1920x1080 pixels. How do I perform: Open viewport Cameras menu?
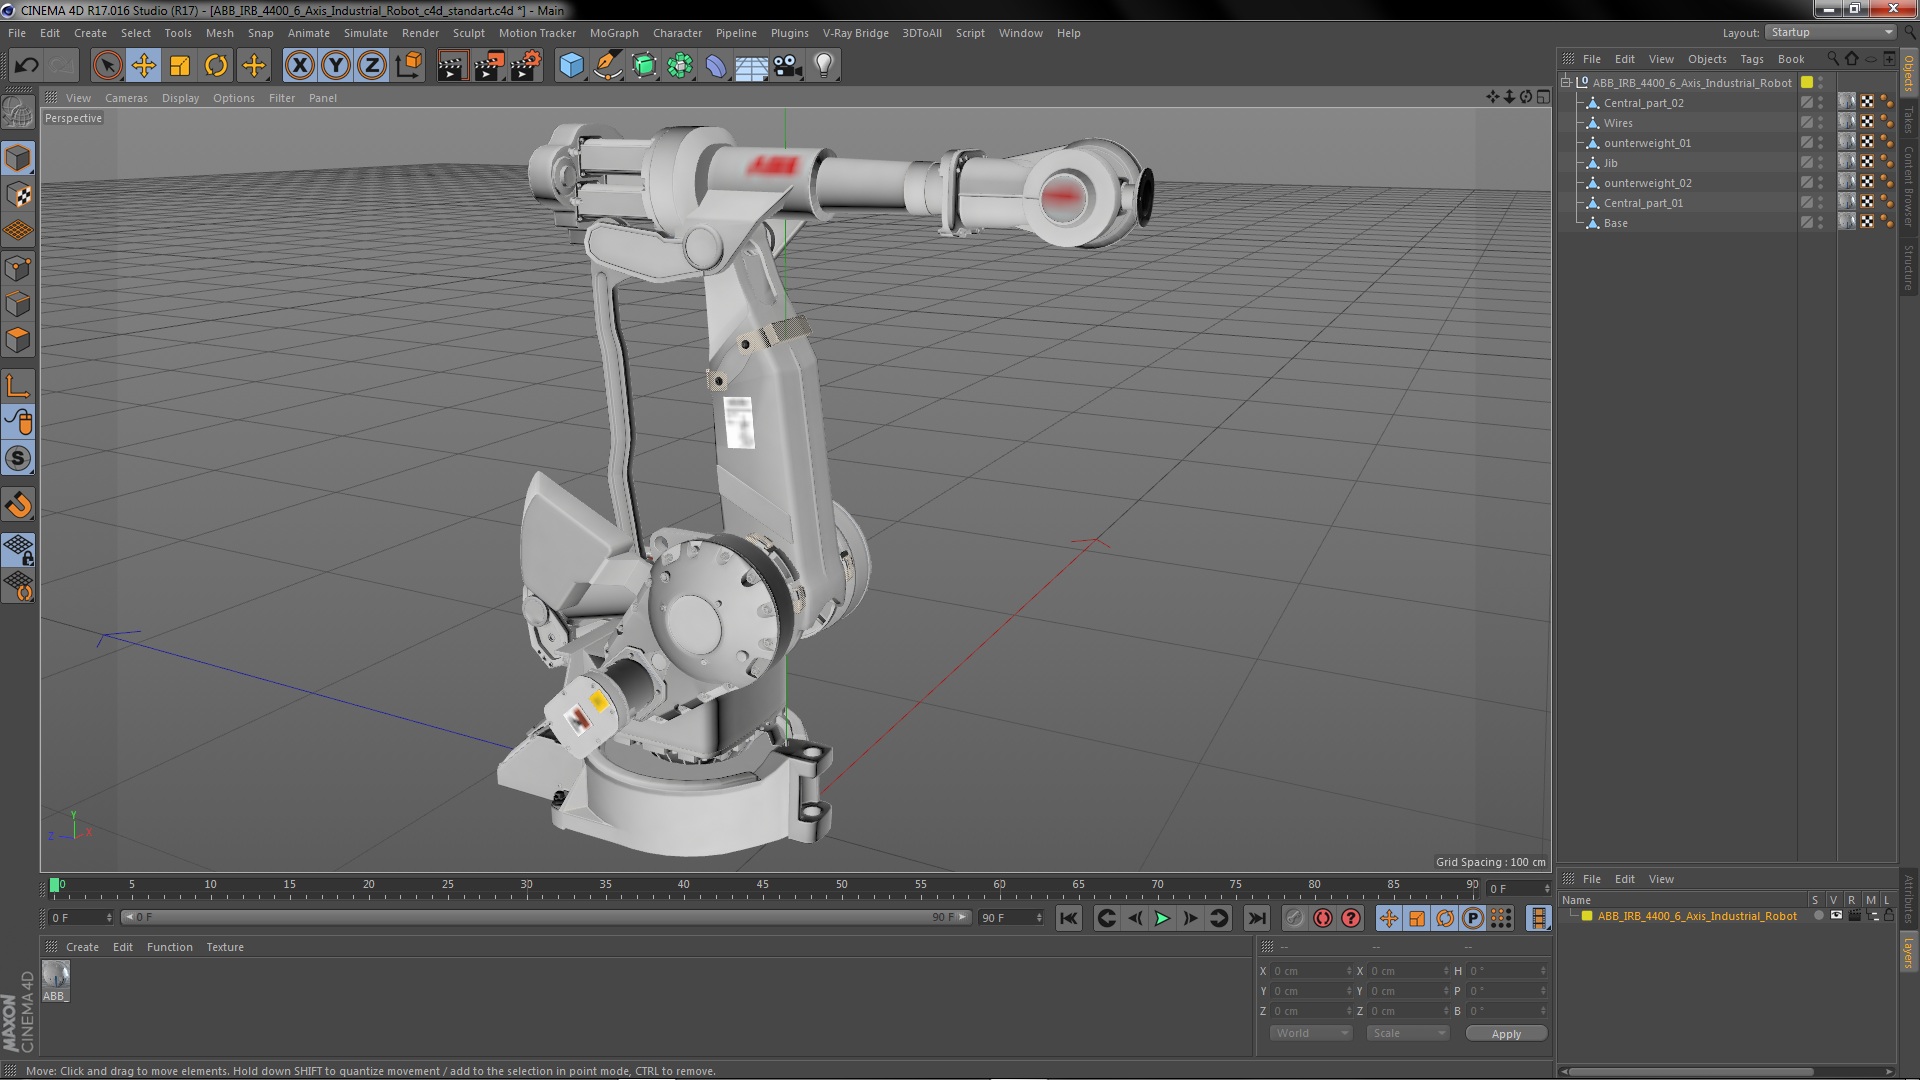click(126, 98)
